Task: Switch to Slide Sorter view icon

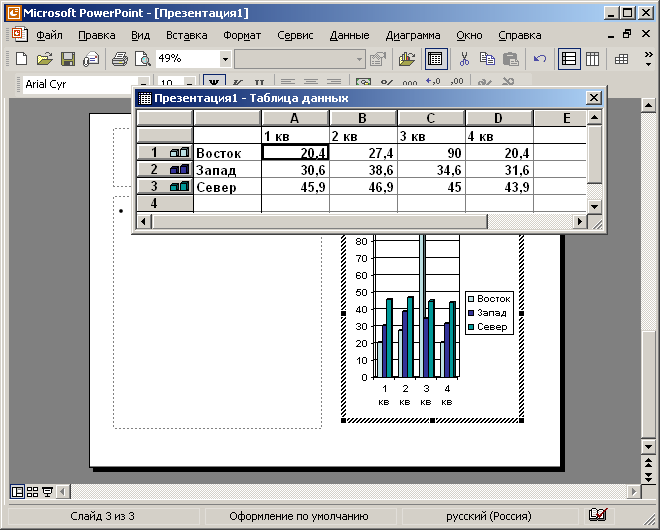Action: [32, 492]
